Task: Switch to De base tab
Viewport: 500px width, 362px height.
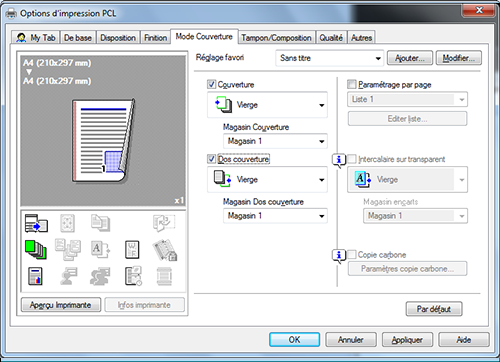Action: pyautogui.click(x=78, y=38)
